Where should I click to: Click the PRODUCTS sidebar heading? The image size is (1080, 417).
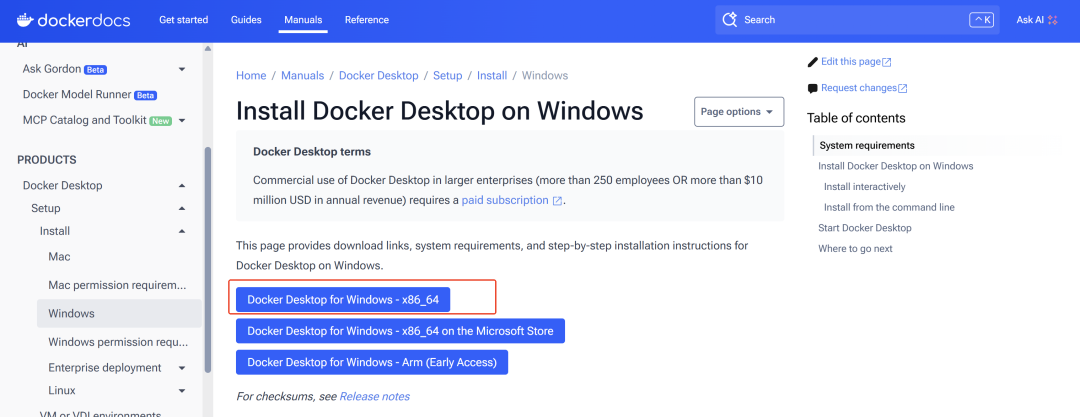click(x=47, y=160)
